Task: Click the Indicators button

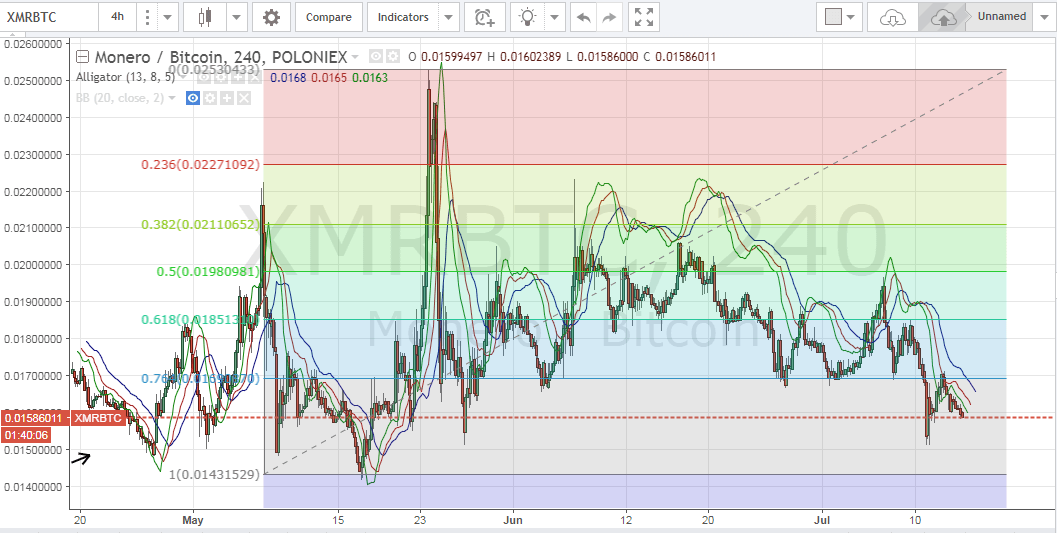Action: [403, 18]
